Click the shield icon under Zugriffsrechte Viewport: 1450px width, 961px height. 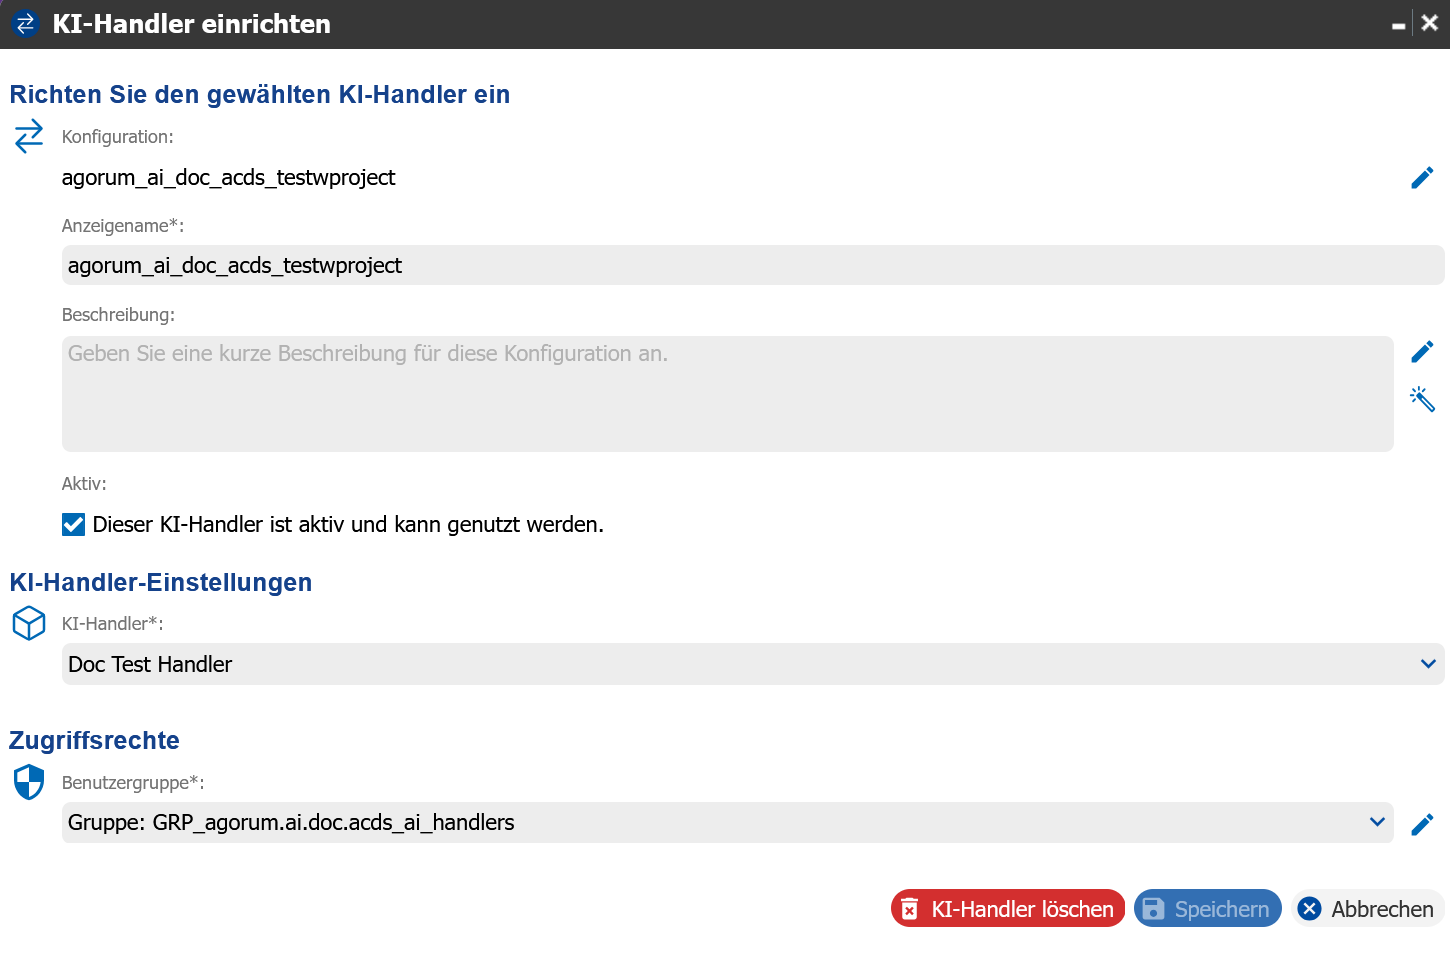(29, 782)
